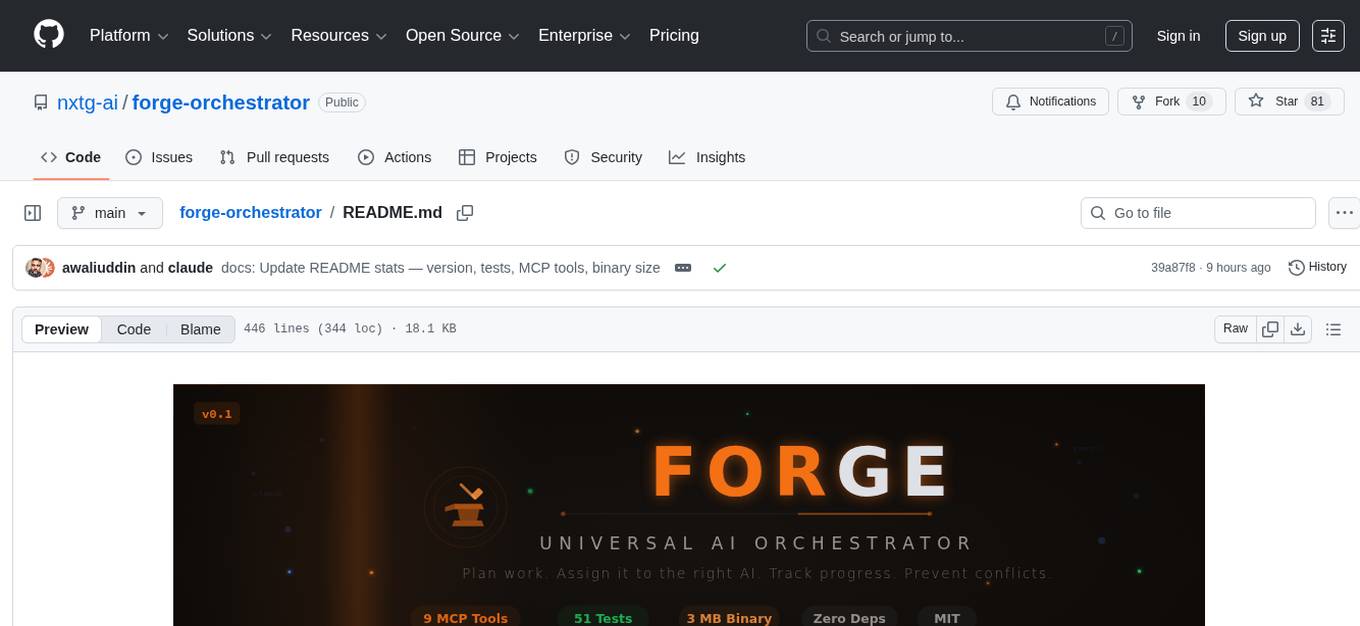
Task: Switch to the Code view of README
Action: [133, 329]
